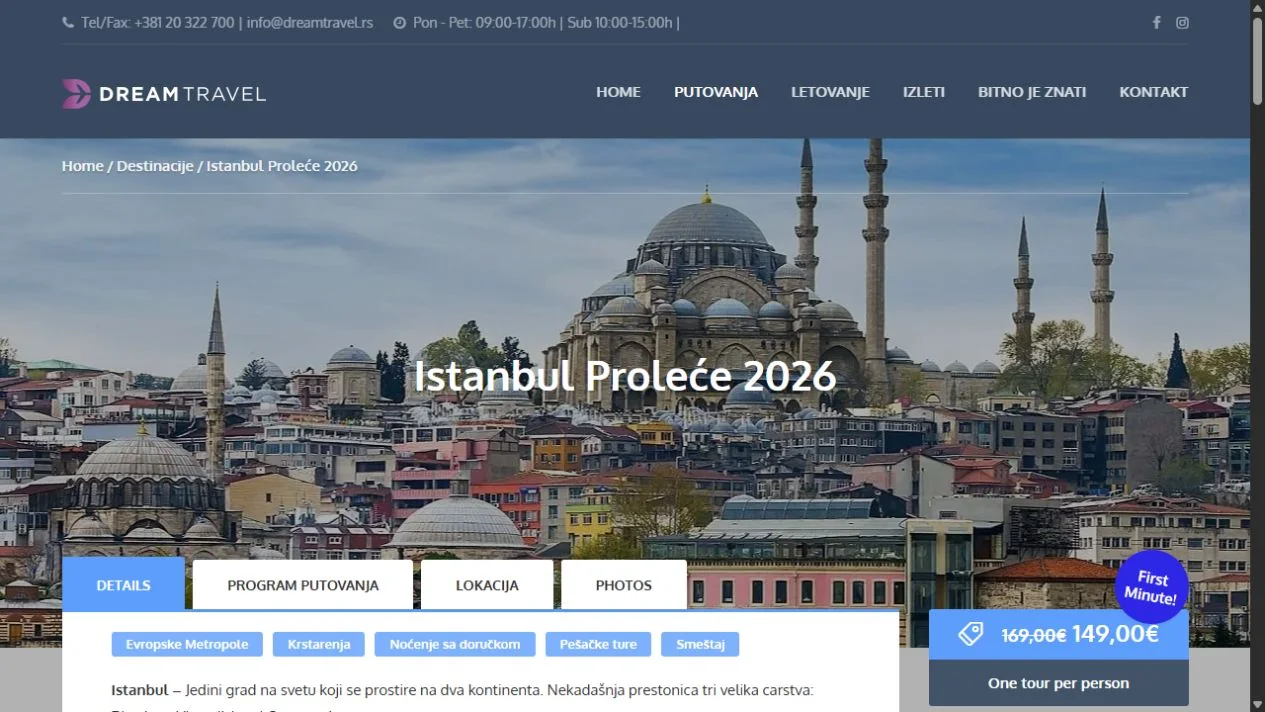Click the phone number +381 20 322 700

coord(184,23)
